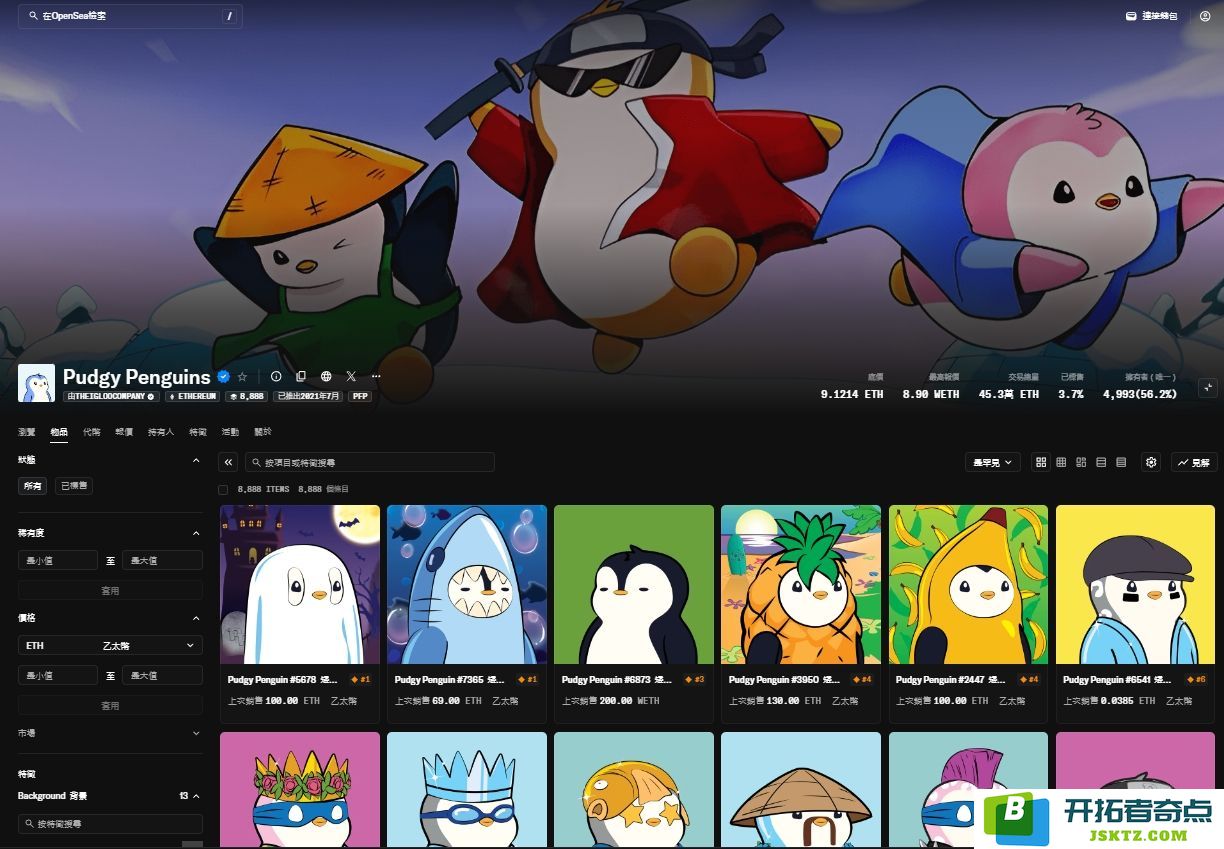Click the rarity rank badge on Penguin #2447
This screenshot has height=849, width=1224.
tap(1029, 679)
